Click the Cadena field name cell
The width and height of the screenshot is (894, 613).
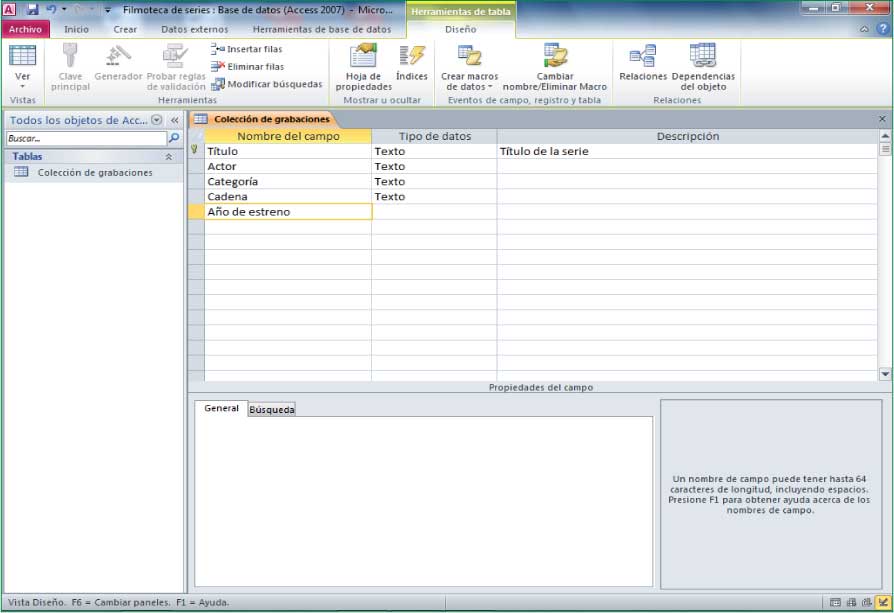288,196
